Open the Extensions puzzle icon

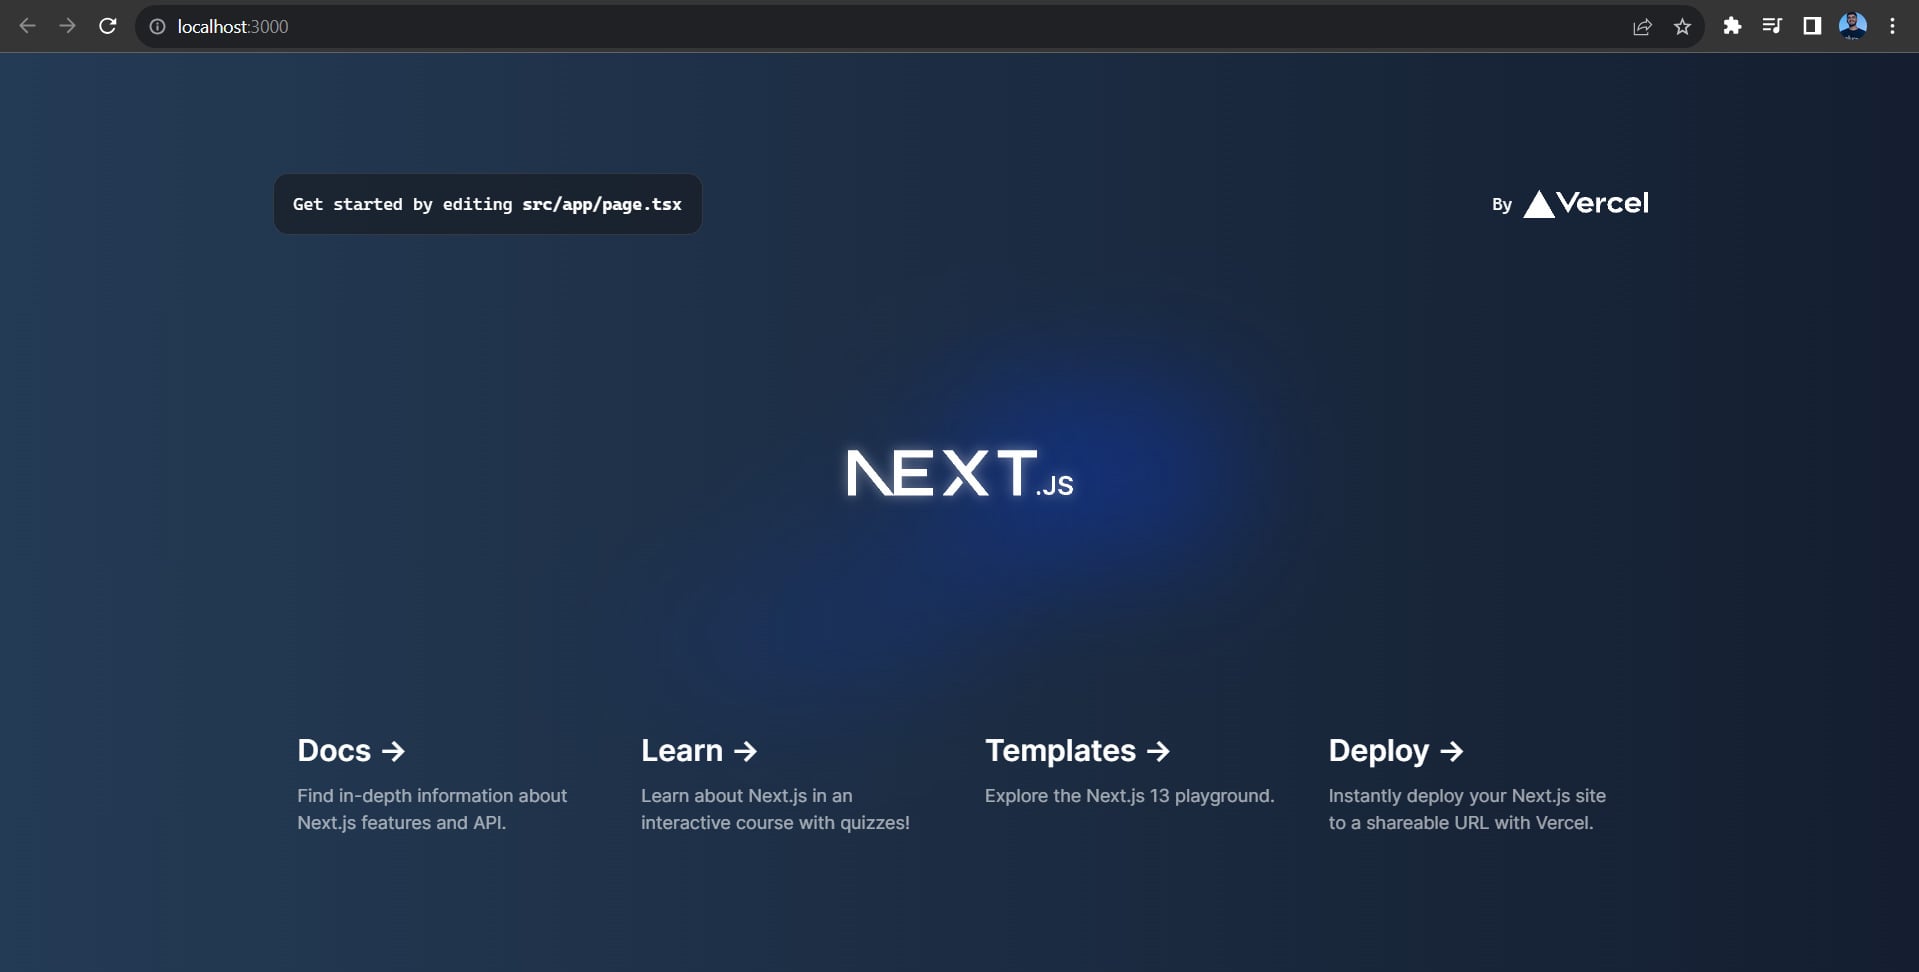coord(1732,26)
